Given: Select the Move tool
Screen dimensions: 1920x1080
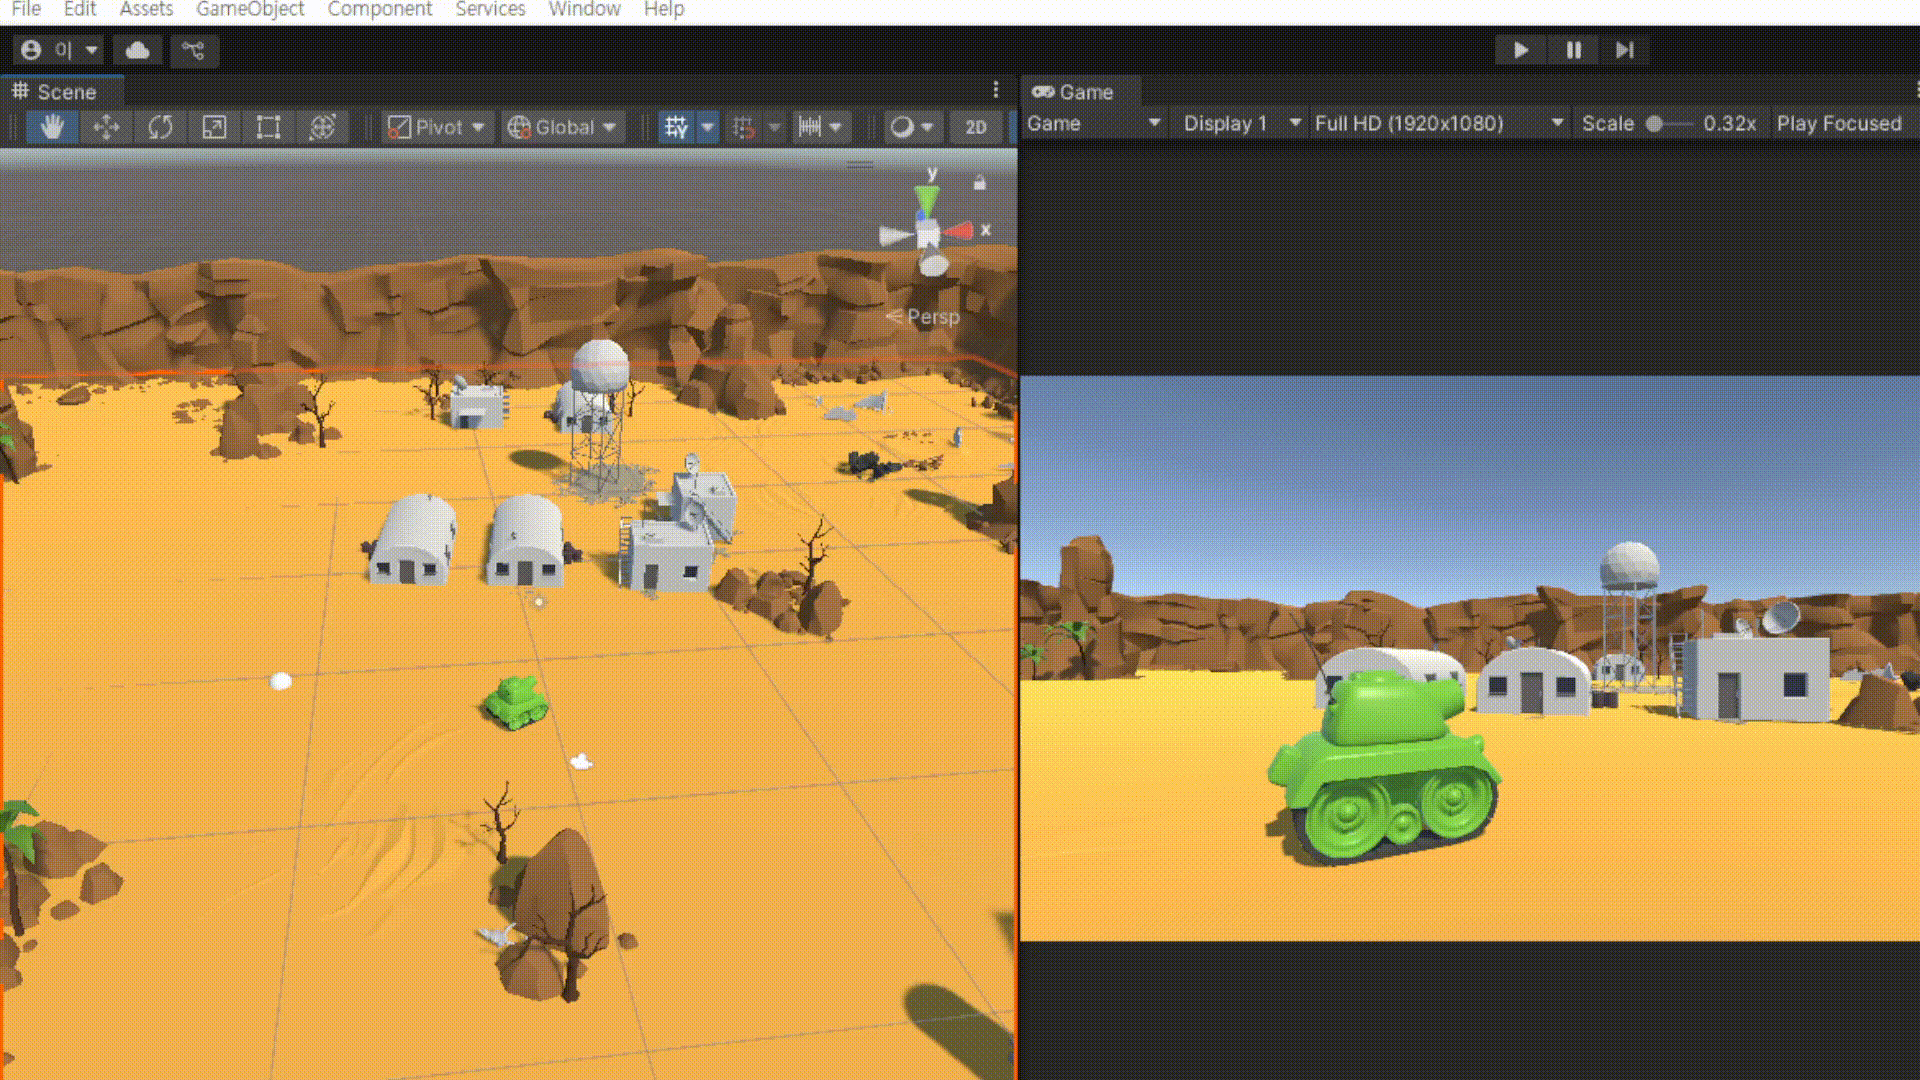Looking at the screenshot, I should [x=106, y=127].
